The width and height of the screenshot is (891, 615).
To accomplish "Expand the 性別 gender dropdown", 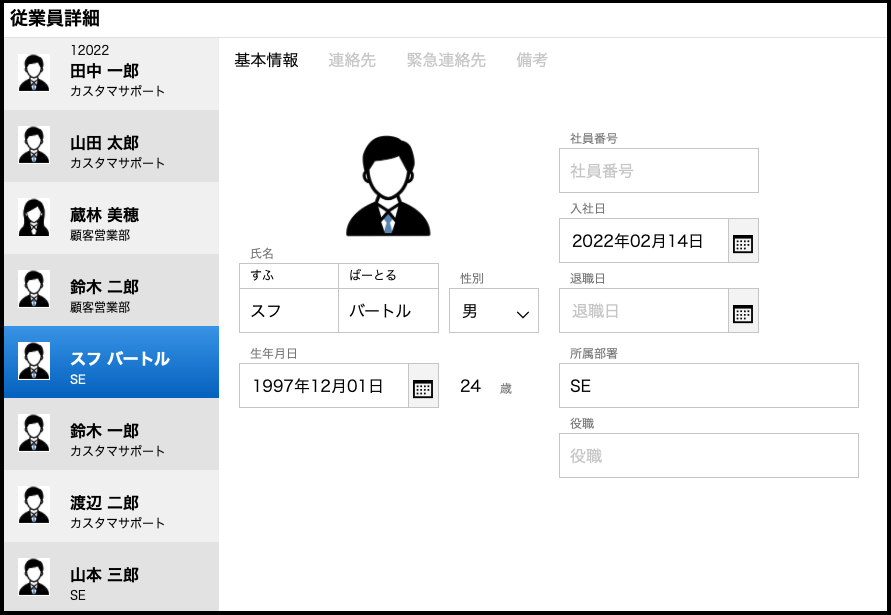I will [x=494, y=311].
